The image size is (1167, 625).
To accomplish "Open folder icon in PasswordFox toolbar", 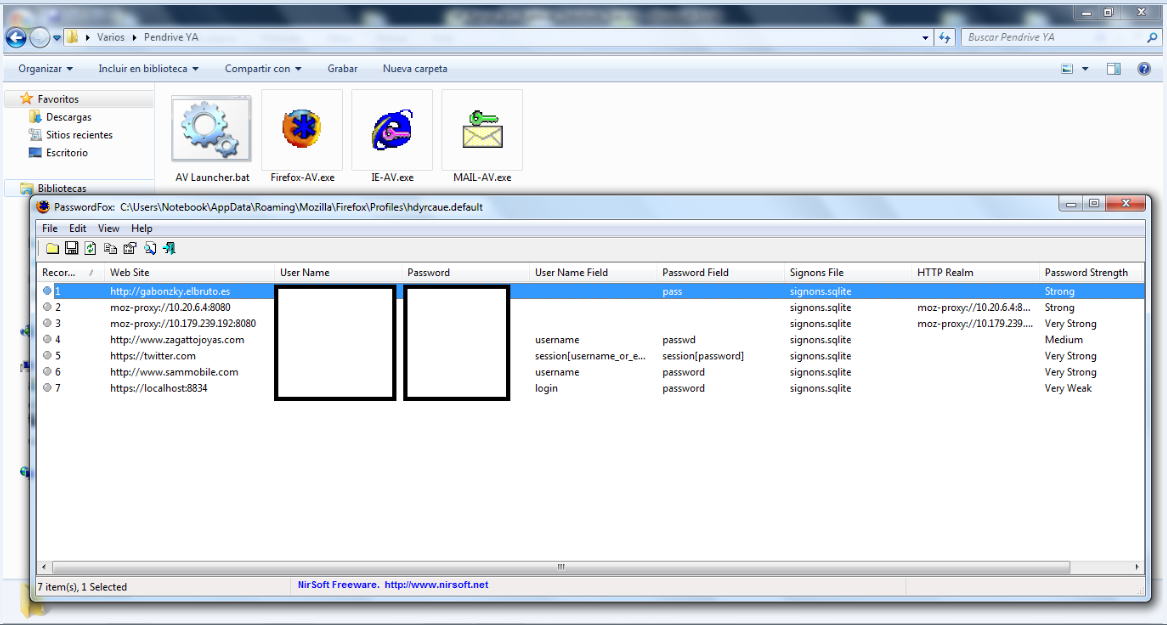I will click(52, 249).
